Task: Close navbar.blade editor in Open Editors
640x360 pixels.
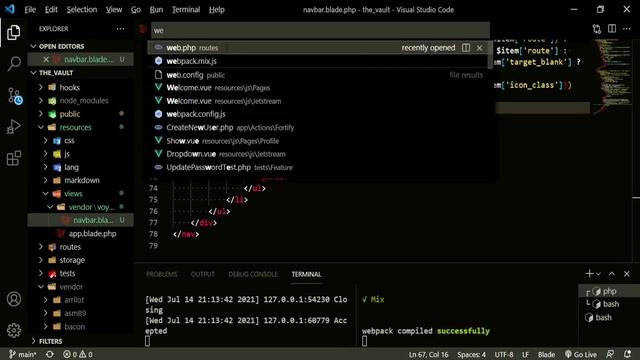Action: (46, 60)
